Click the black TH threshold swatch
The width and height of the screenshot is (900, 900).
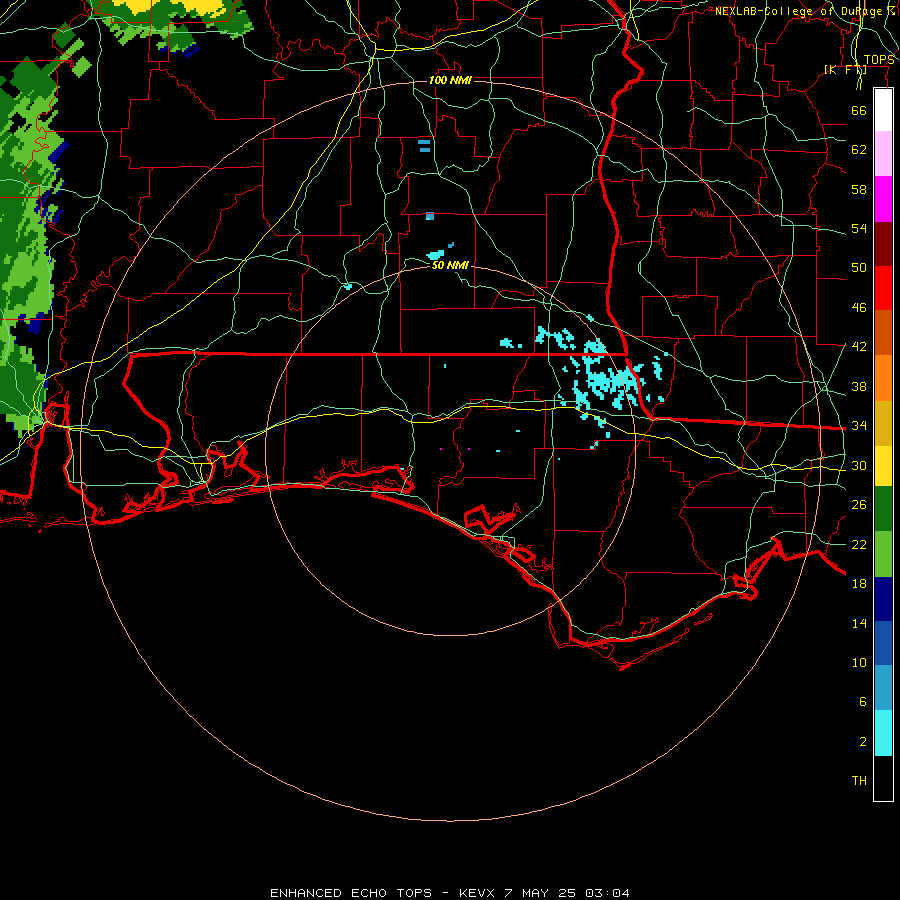(883, 778)
